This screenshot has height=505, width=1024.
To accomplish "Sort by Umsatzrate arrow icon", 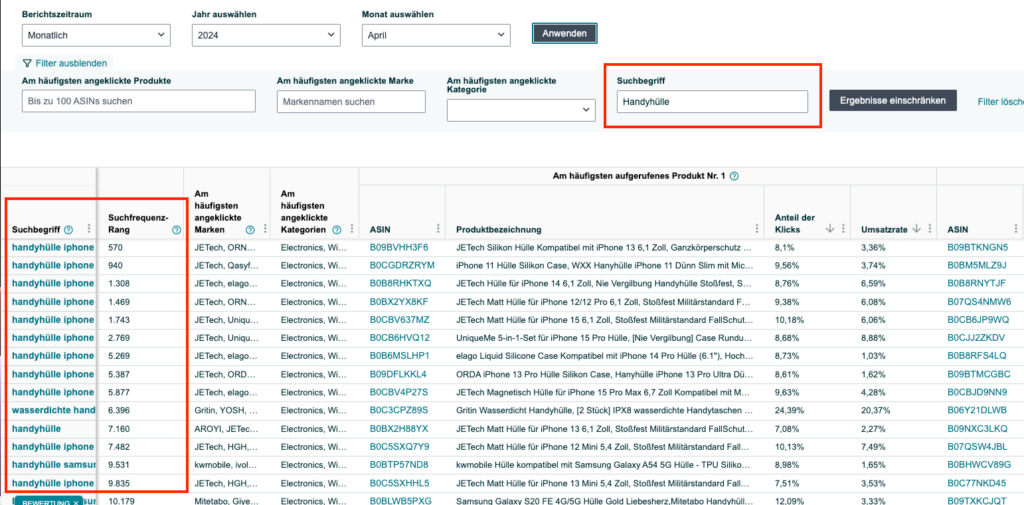I will (916, 228).
